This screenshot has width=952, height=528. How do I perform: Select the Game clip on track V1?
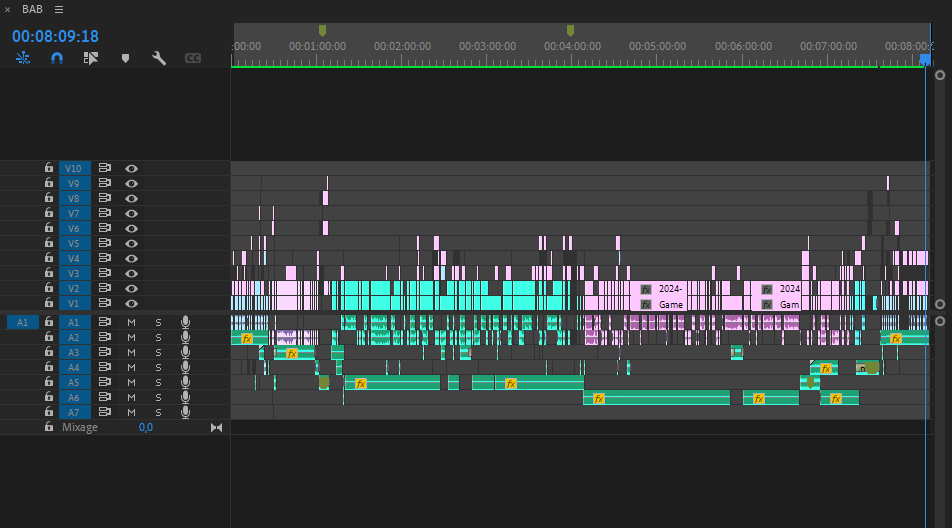point(659,304)
